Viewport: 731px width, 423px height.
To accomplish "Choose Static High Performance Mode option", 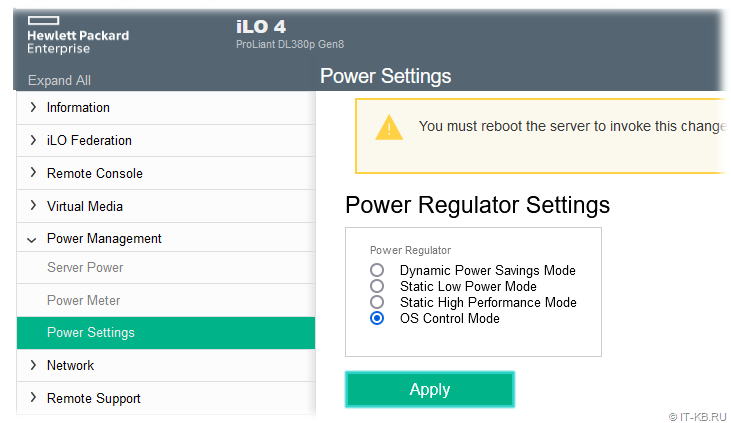I will point(377,302).
